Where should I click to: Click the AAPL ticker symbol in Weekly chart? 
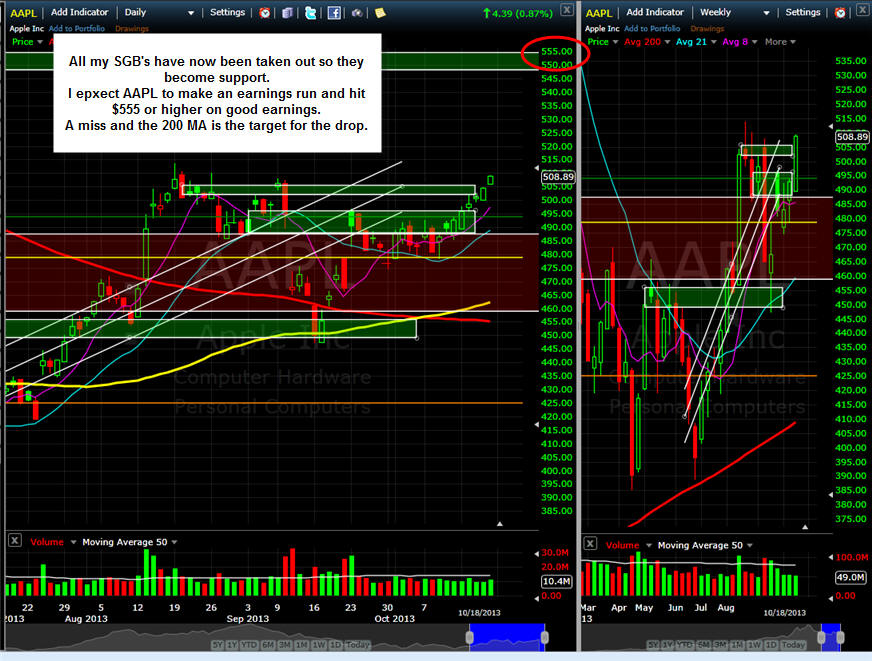(599, 13)
